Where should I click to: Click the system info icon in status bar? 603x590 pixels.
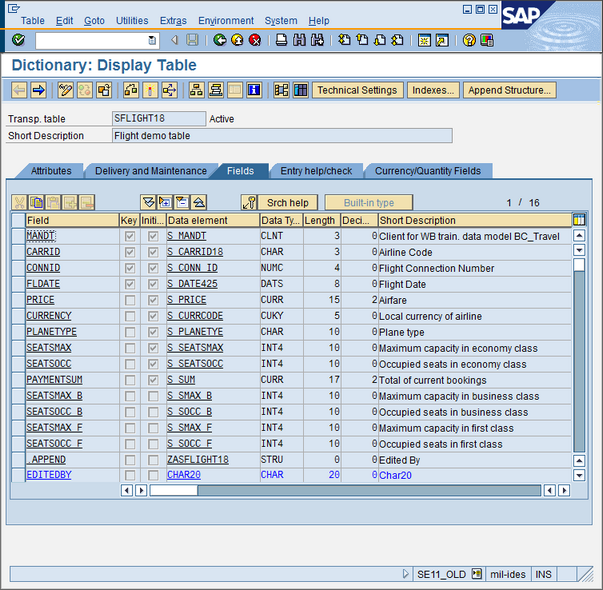[x=476, y=574]
